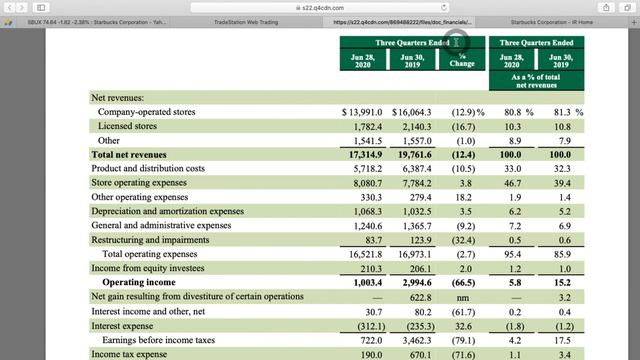Image resolution: width=640 pixels, height=360 pixels.
Task: Click the 95.4 percent of revenue value
Action: coord(512,254)
